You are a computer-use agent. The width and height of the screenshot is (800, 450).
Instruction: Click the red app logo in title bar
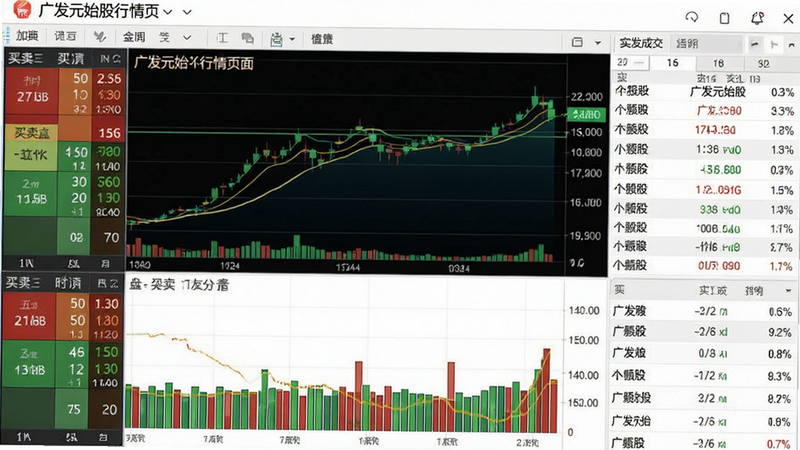pos(21,10)
